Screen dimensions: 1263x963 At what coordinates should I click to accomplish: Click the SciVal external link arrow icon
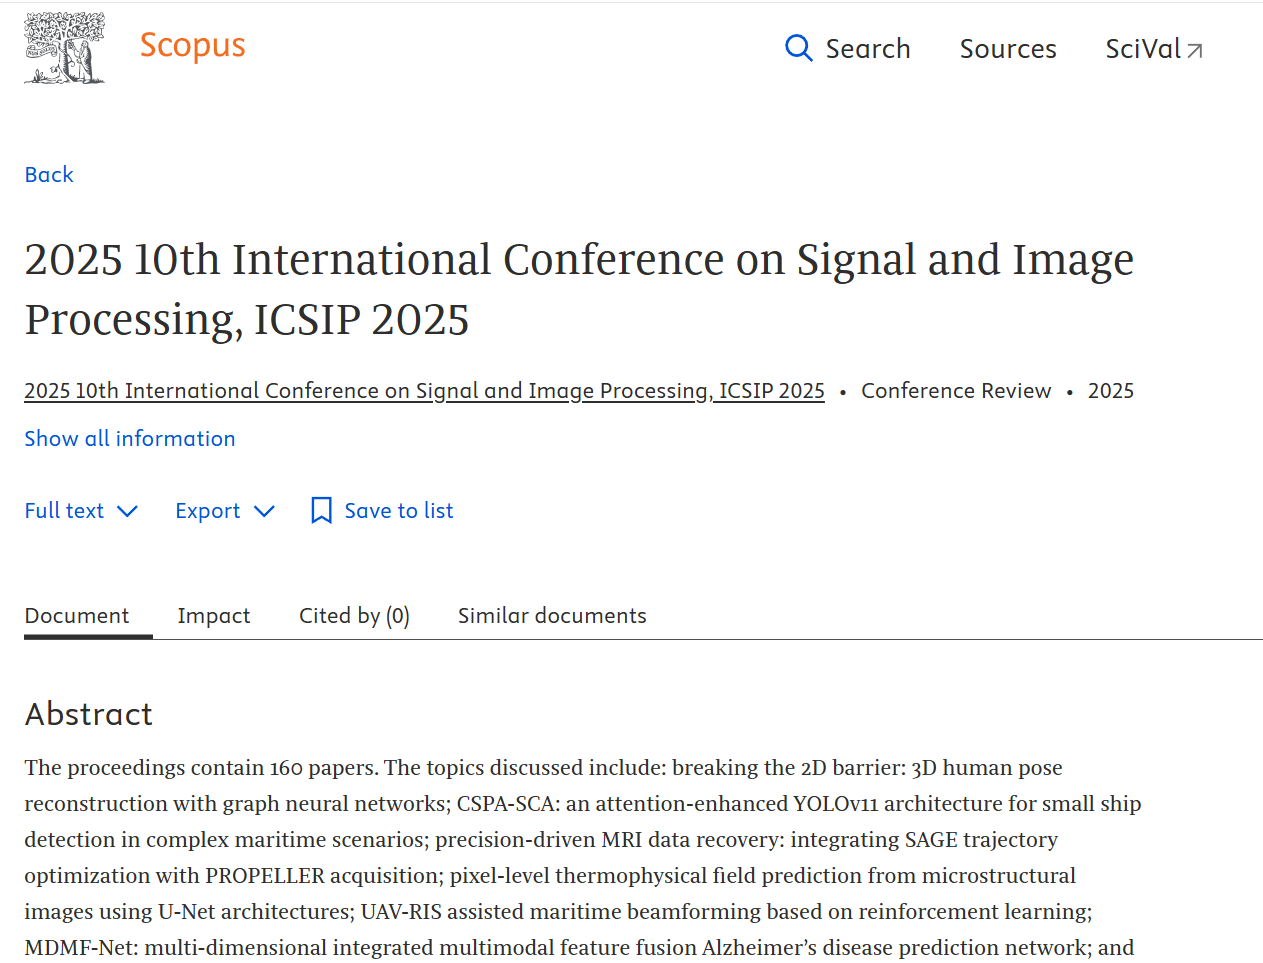[x=1195, y=50]
